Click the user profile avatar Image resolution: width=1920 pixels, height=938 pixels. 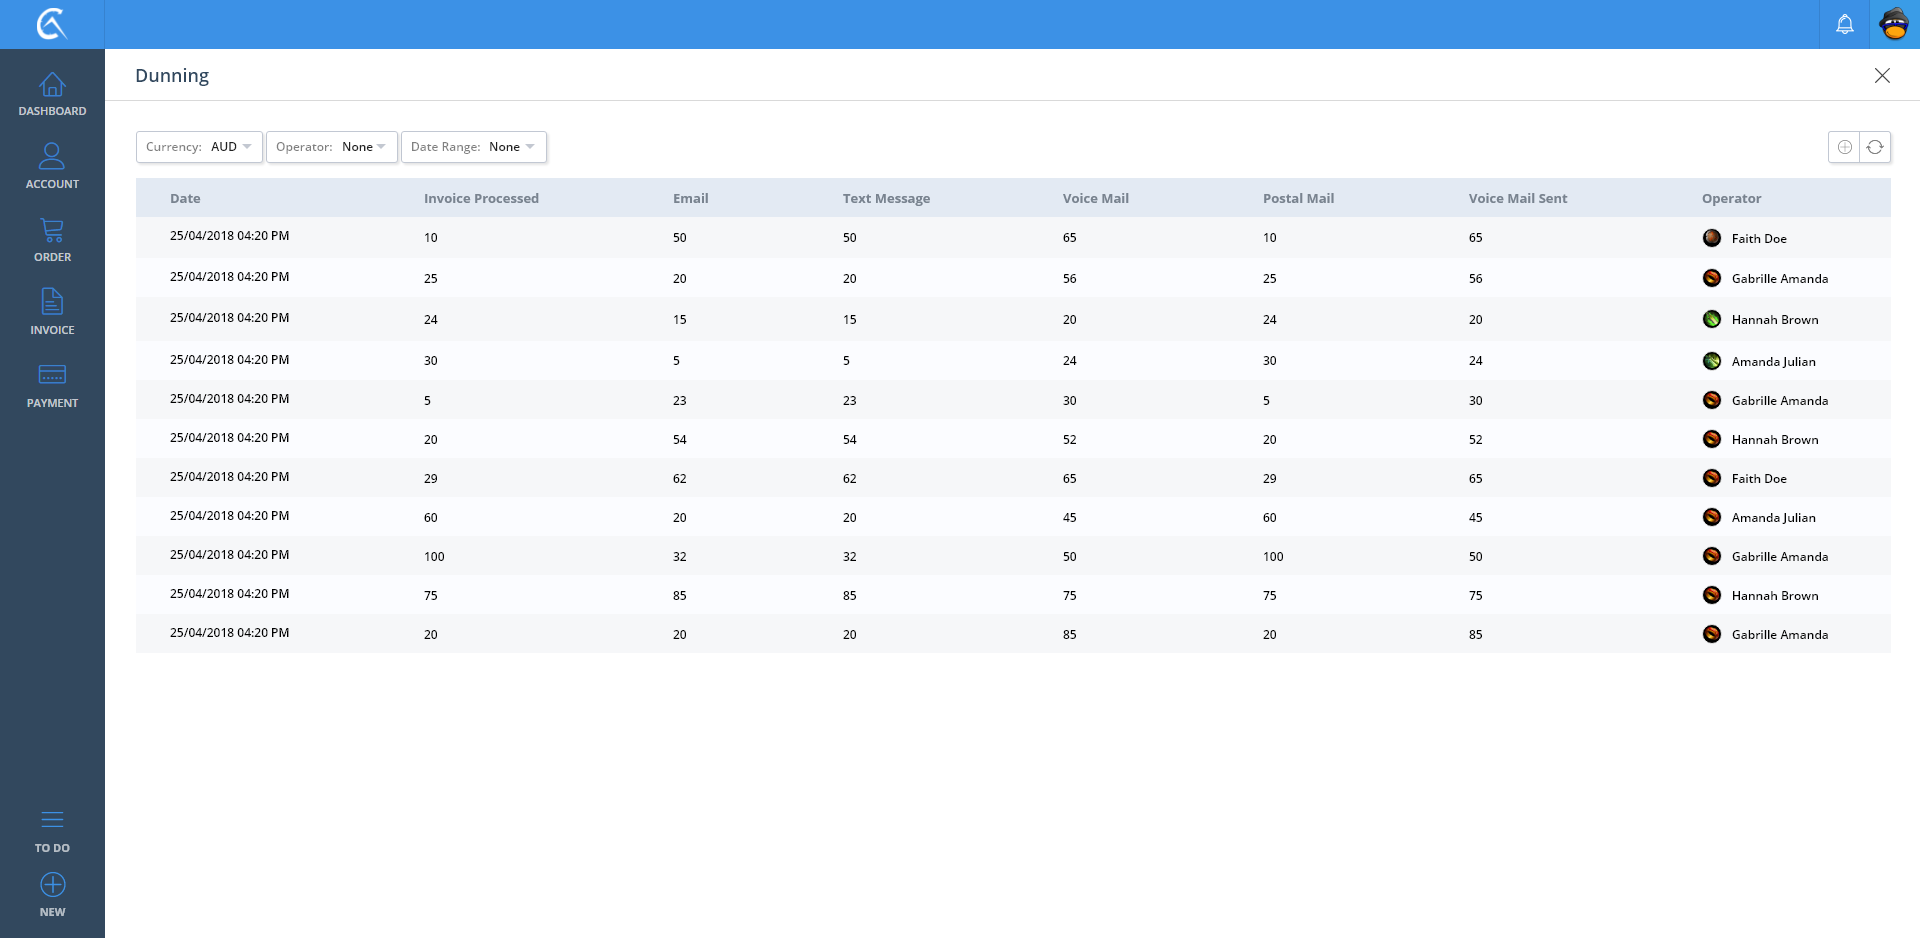pos(1894,24)
